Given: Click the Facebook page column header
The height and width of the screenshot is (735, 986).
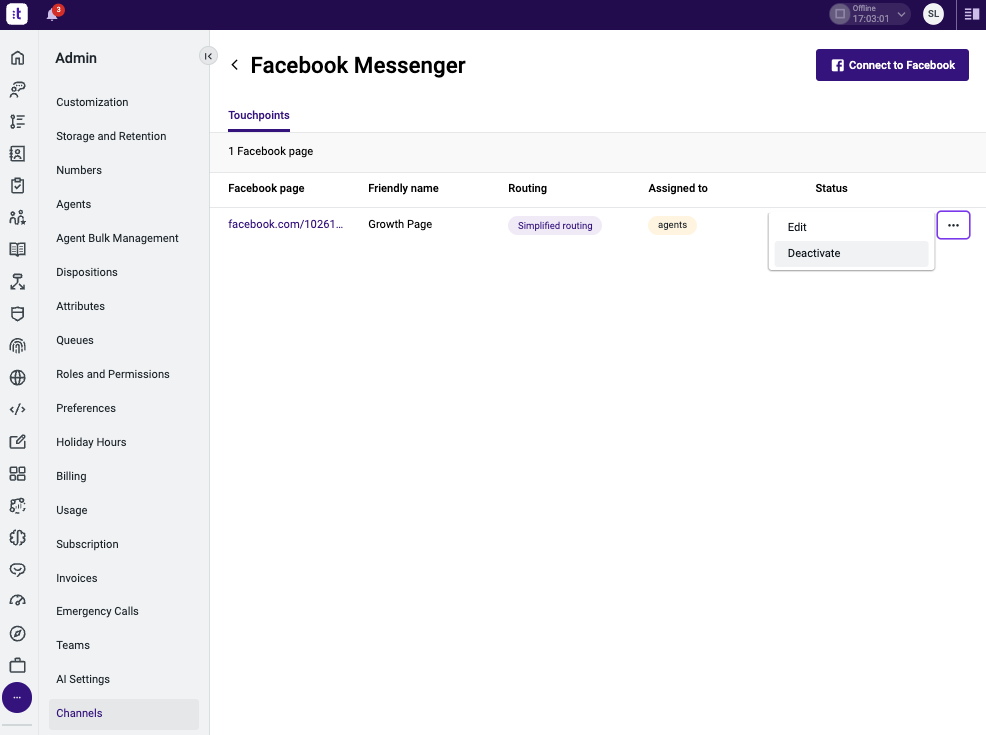Looking at the screenshot, I should click(266, 188).
